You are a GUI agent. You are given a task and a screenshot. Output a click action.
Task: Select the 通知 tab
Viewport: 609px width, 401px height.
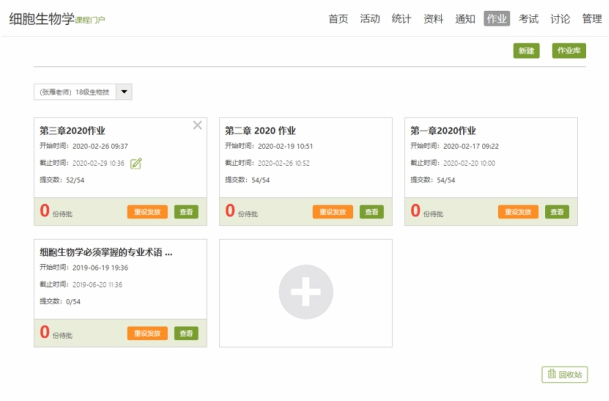464,19
